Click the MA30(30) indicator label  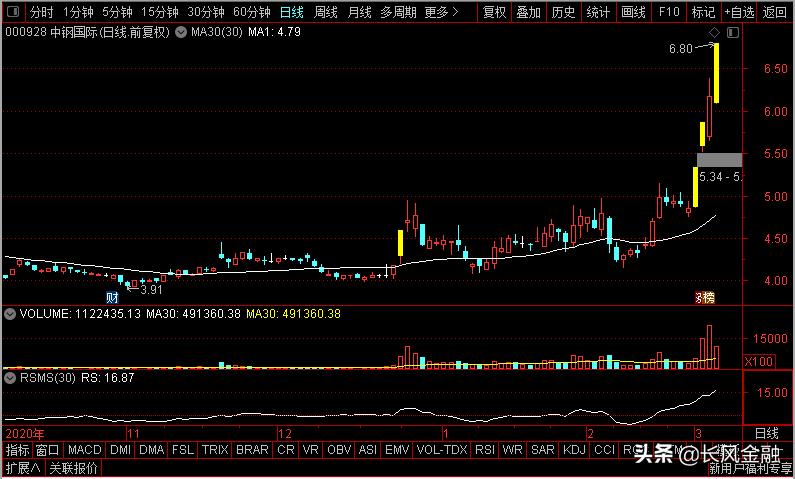(x=217, y=32)
